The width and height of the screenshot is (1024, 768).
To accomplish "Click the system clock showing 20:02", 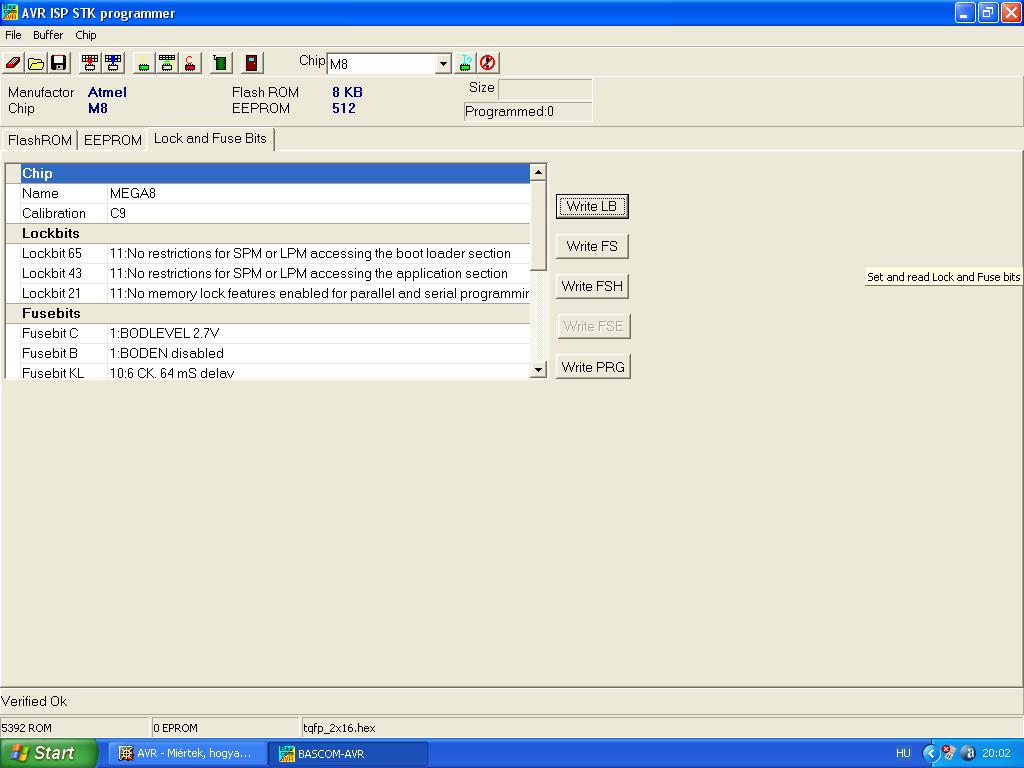I will click(996, 753).
